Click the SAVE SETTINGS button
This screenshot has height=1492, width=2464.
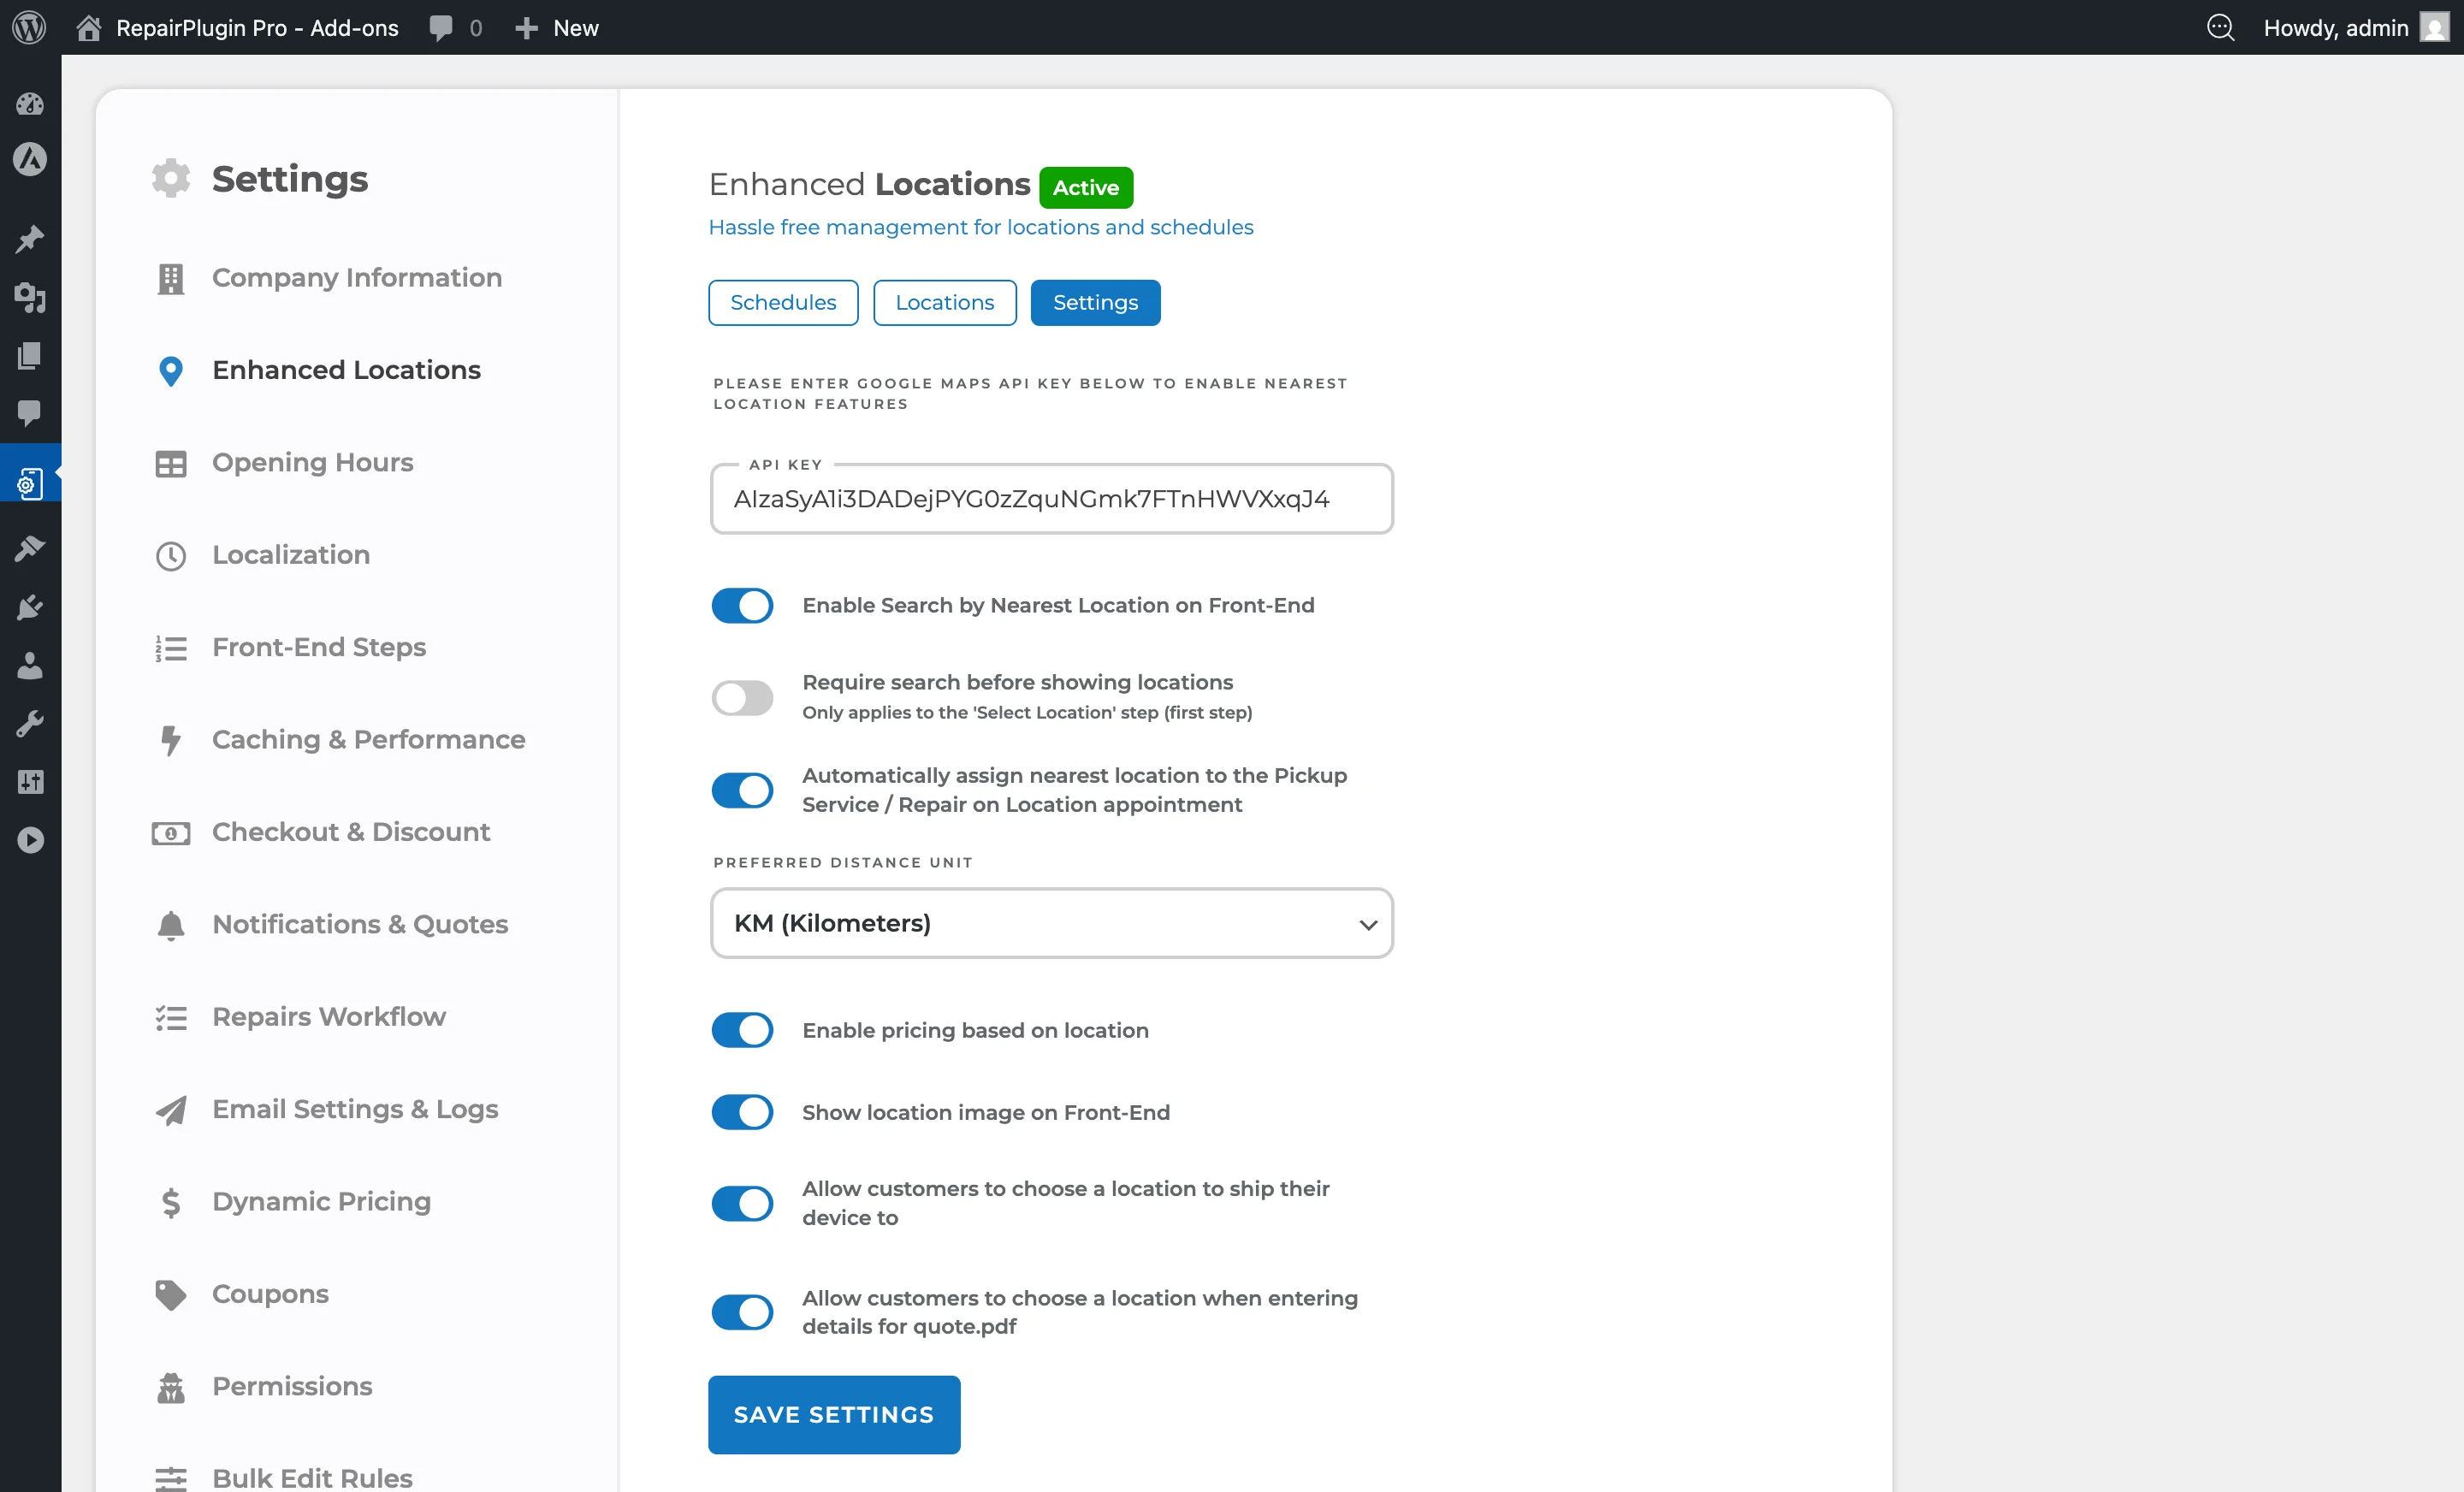[x=833, y=1414]
